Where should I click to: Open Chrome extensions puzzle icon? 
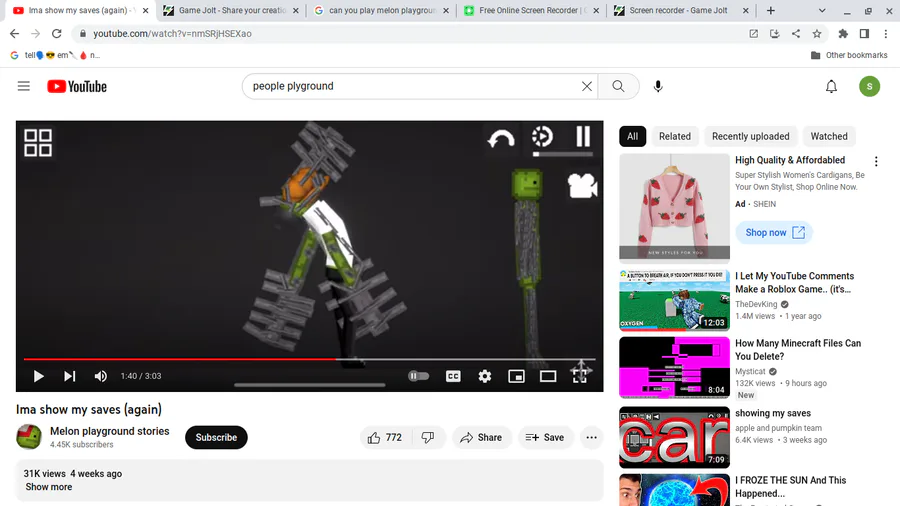pyautogui.click(x=843, y=33)
